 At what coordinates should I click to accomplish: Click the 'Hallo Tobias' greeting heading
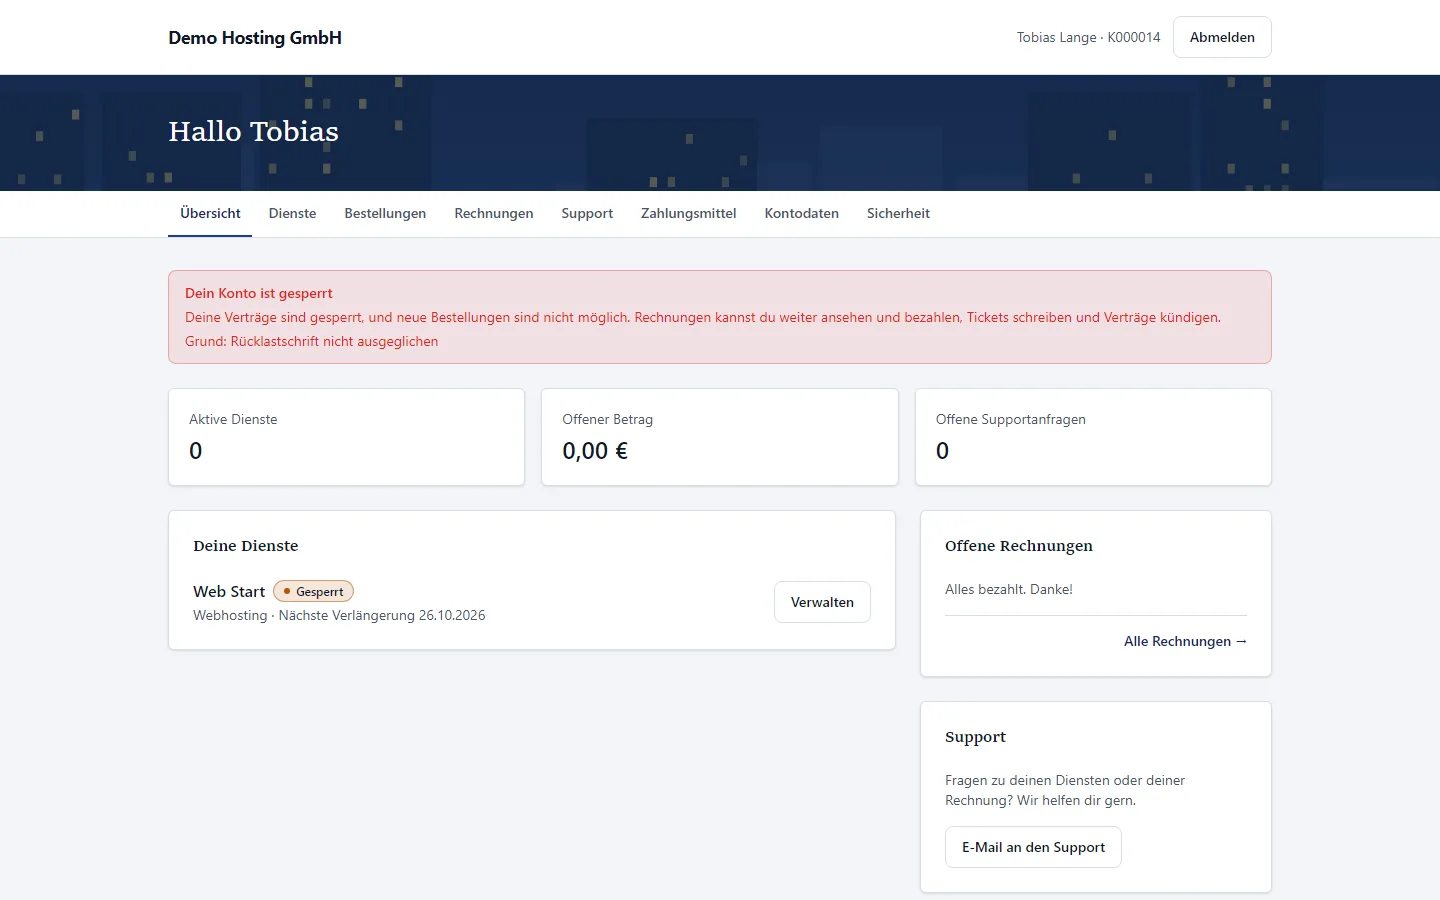[x=253, y=131]
